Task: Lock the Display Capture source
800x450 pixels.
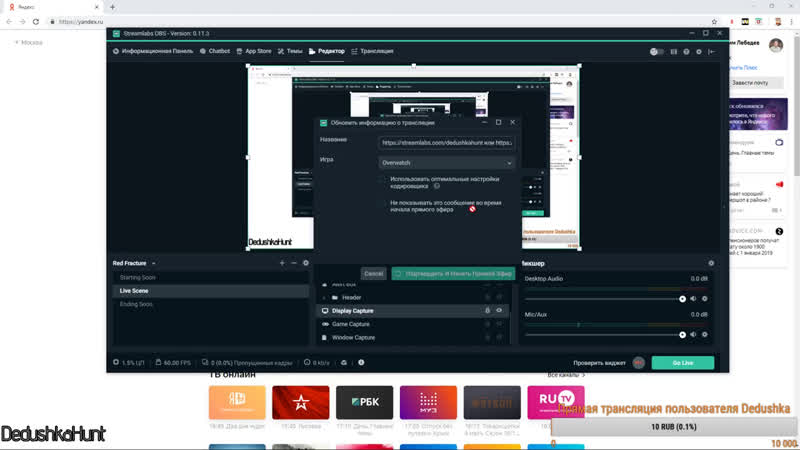Action: pyautogui.click(x=487, y=311)
